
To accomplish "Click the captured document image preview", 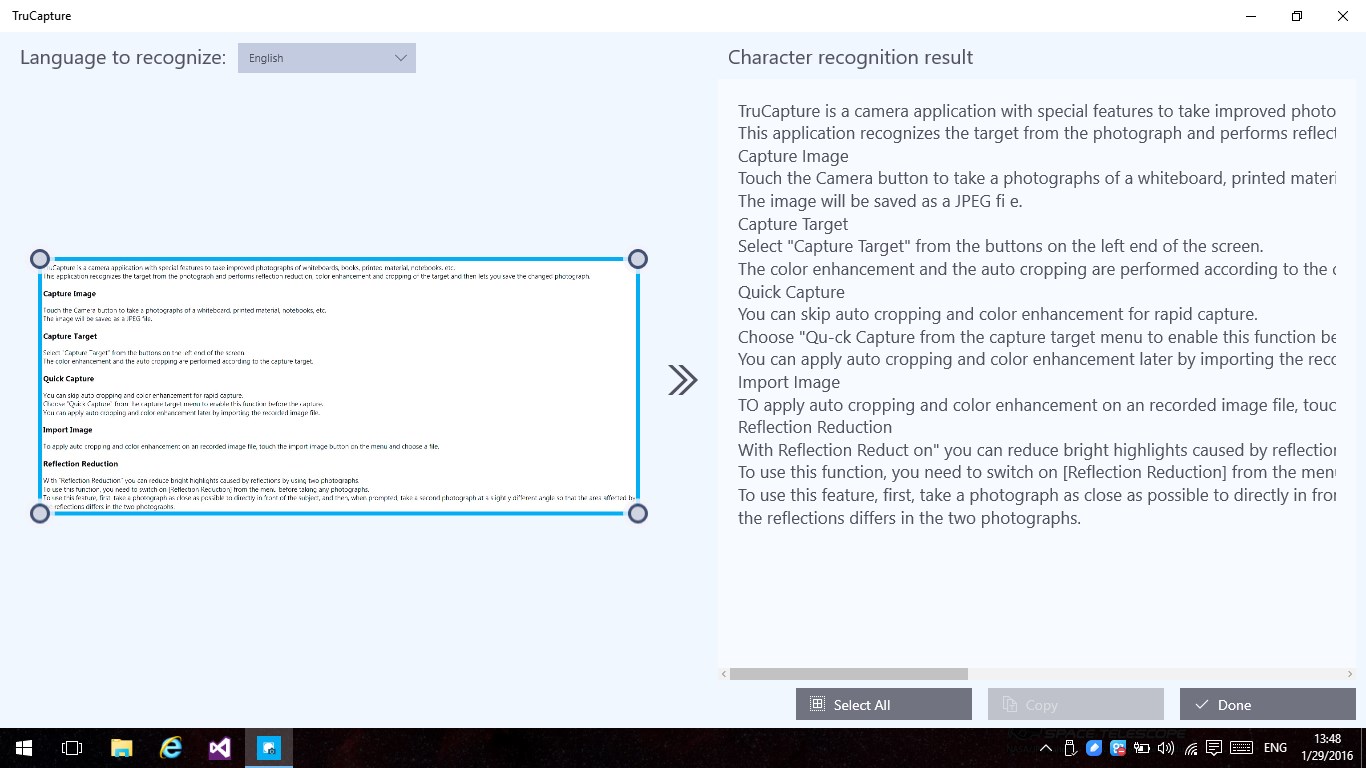I will [x=339, y=386].
